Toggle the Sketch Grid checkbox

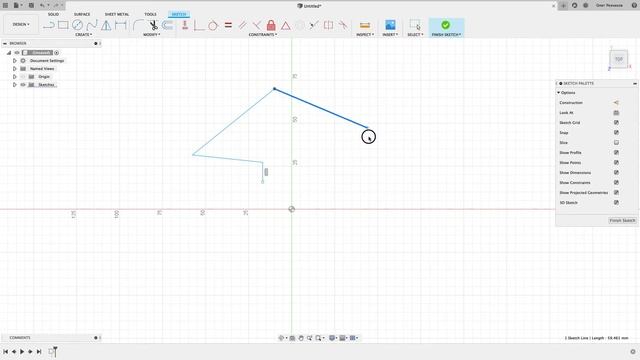click(616, 122)
